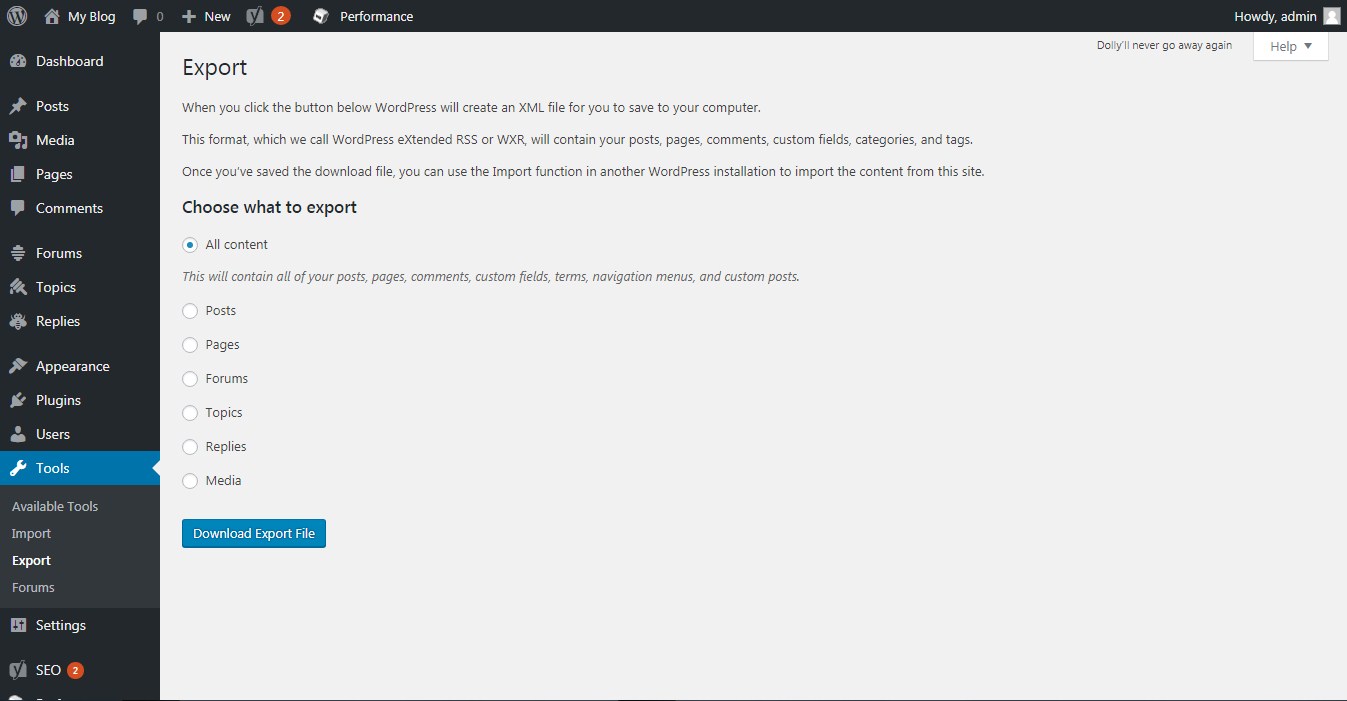Open the Import submenu item
The height and width of the screenshot is (701, 1347).
[31, 534]
